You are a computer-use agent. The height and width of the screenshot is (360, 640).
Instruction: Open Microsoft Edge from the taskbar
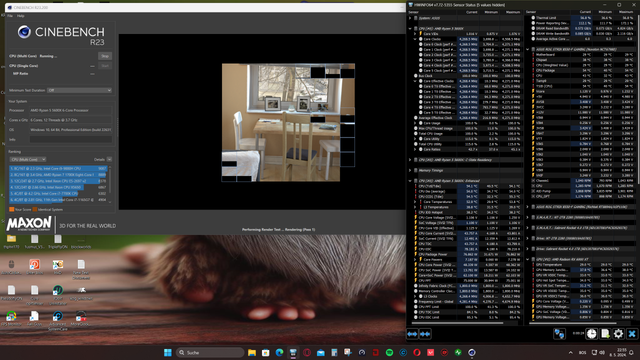click(279, 352)
